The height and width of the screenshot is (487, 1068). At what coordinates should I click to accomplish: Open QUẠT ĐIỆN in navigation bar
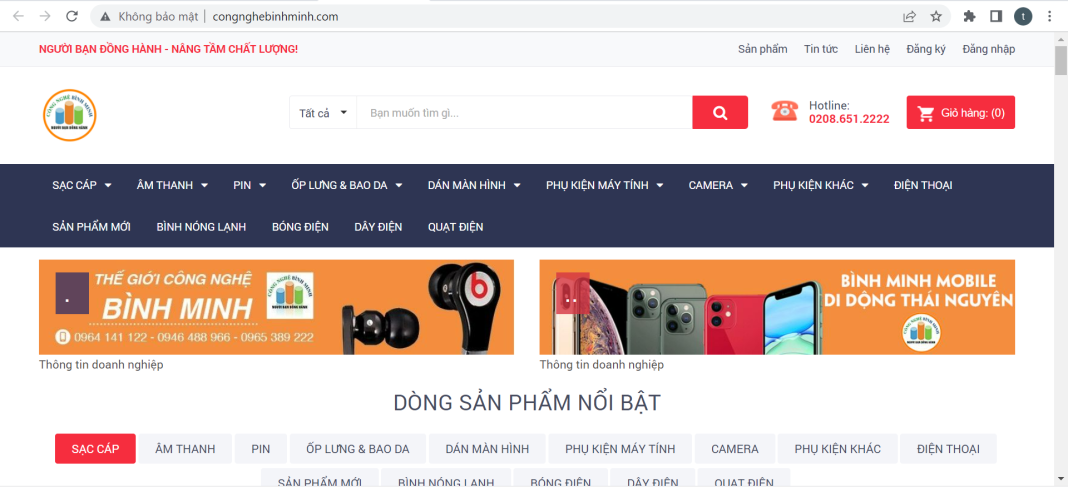tap(456, 227)
